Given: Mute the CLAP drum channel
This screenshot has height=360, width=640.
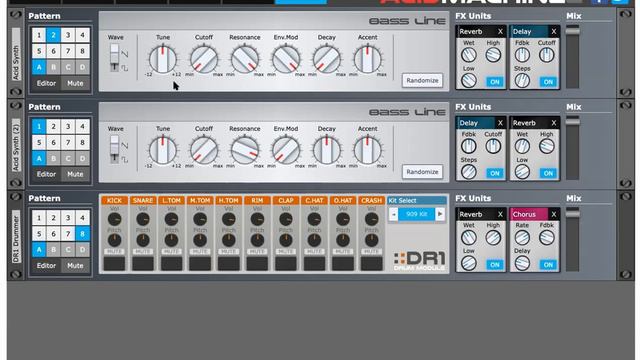Looking at the screenshot, I should tap(286, 251).
